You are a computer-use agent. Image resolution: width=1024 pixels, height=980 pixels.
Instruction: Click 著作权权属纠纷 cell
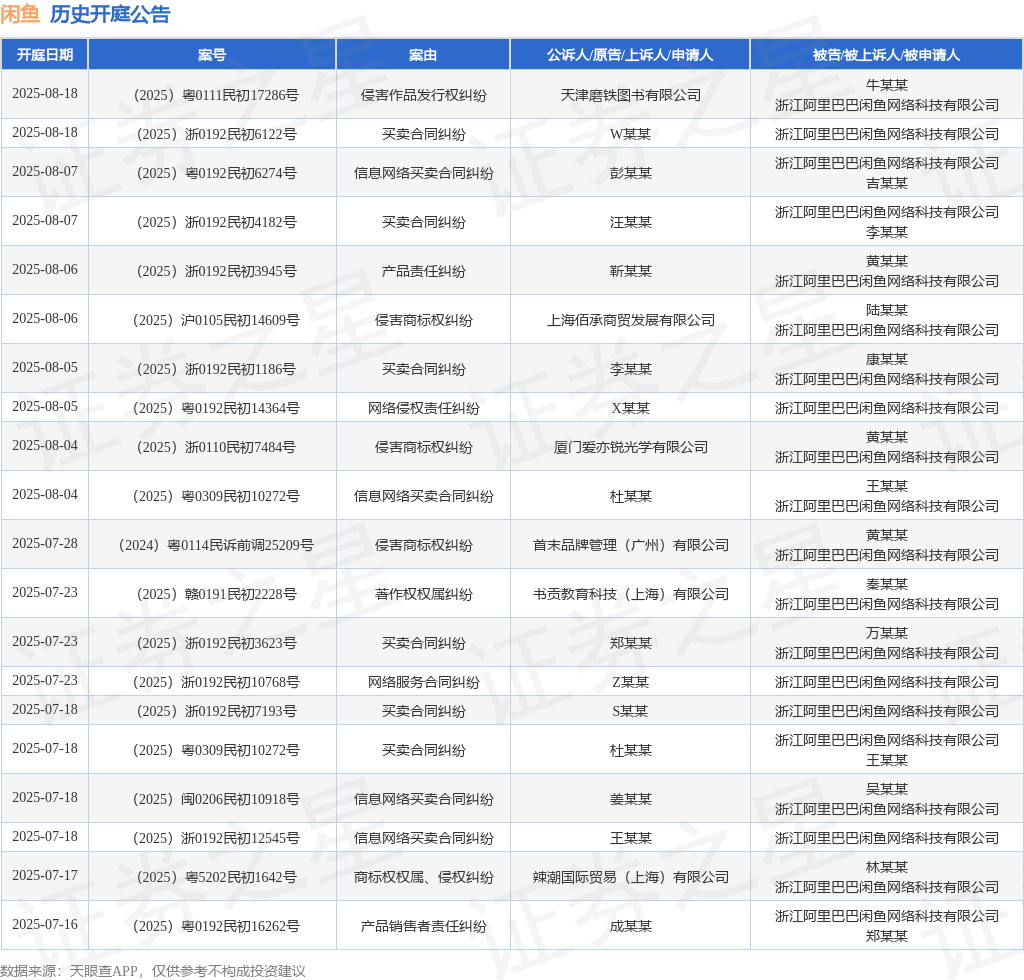pos(423,595)
